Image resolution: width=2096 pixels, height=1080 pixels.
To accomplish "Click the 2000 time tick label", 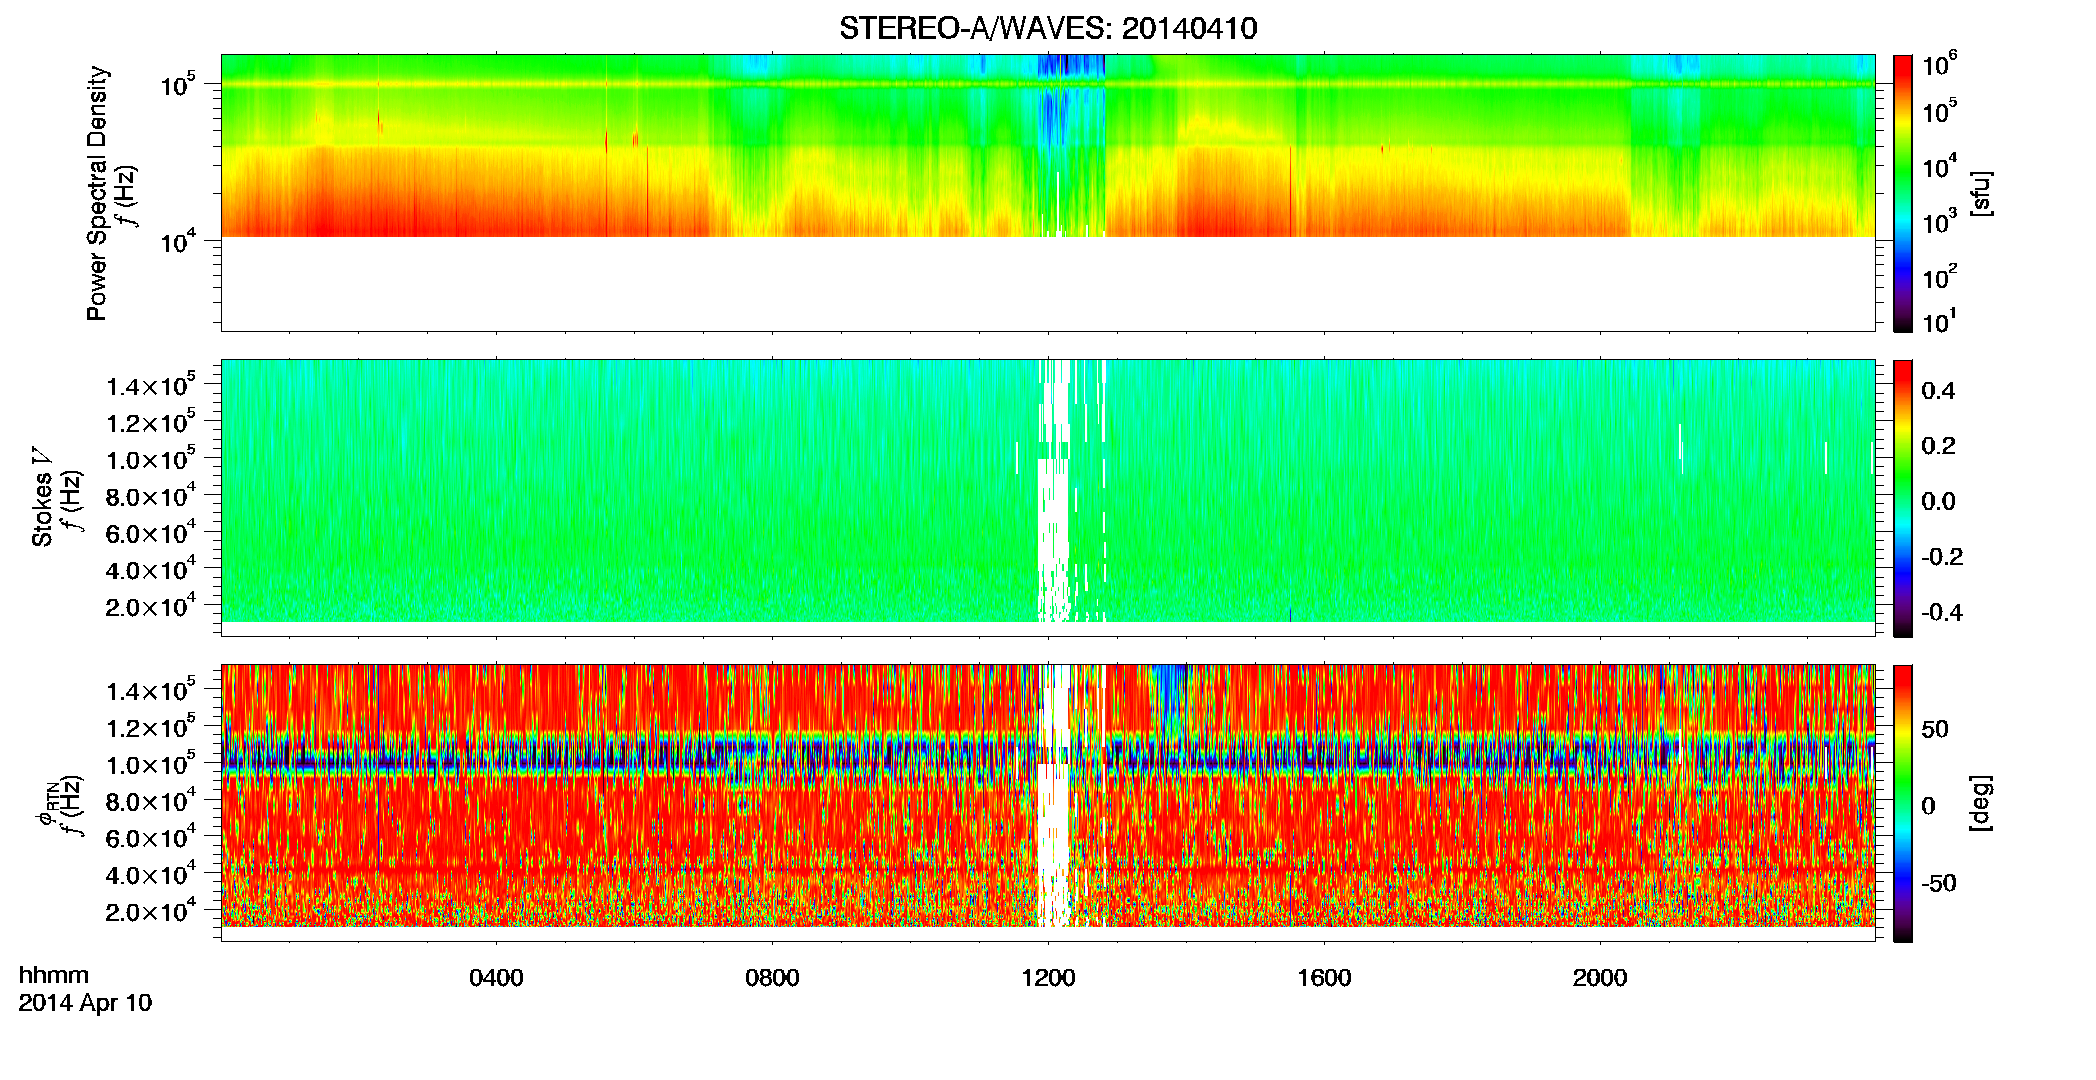I will 1600,978.
